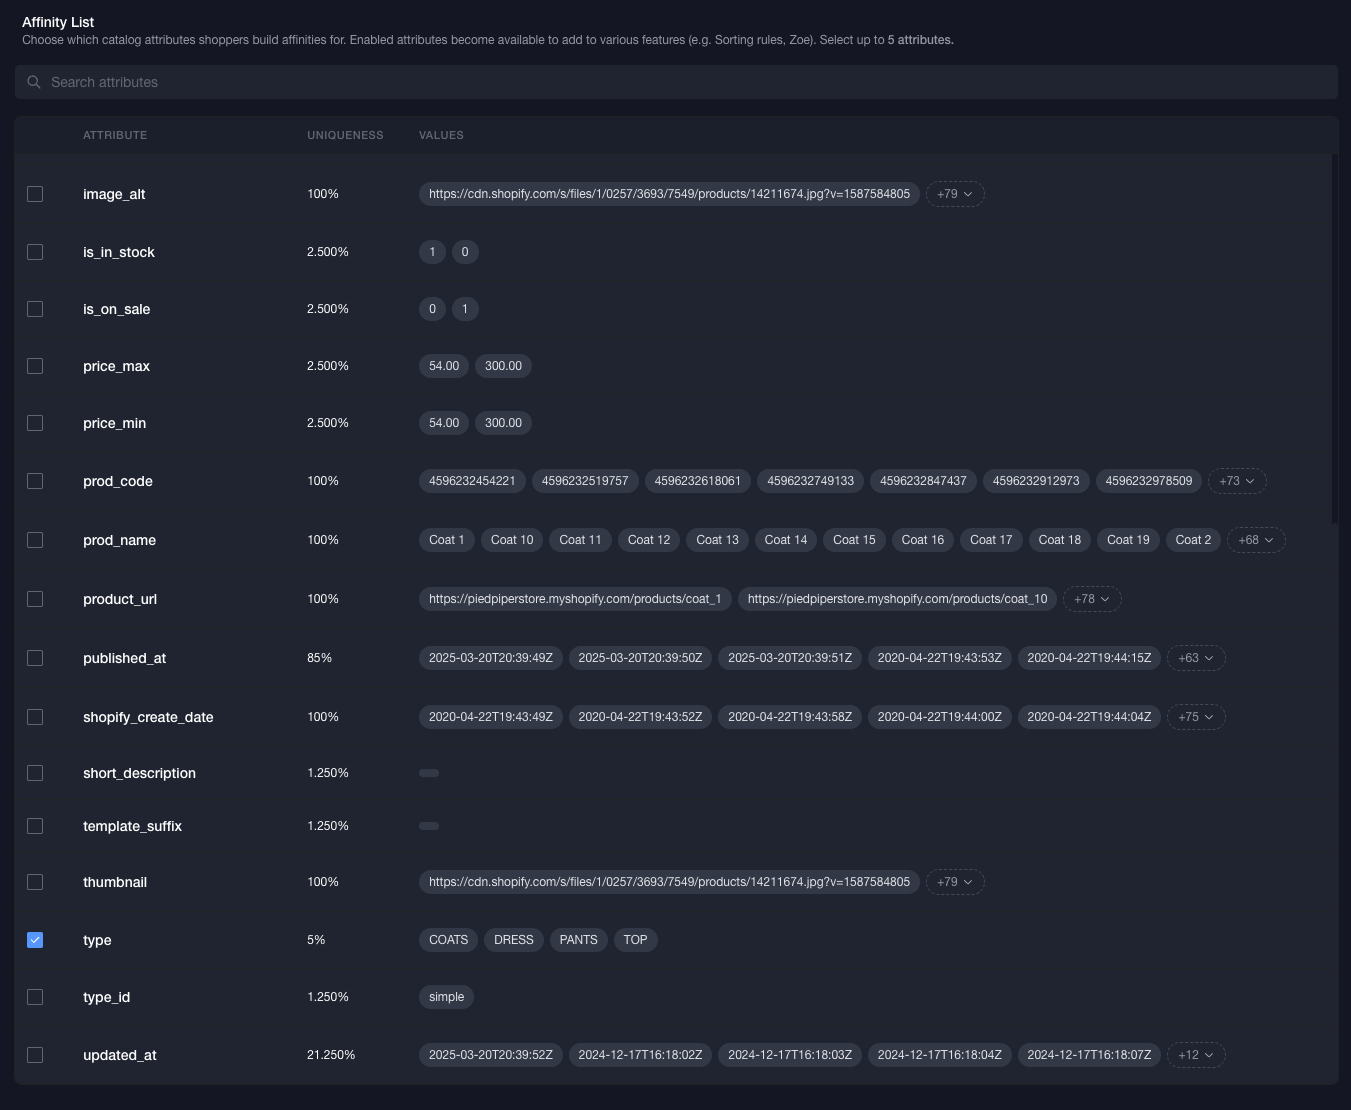1351x1110 pixels.
Task: Click the VALUES column header
Action: [x=441, y=135]
